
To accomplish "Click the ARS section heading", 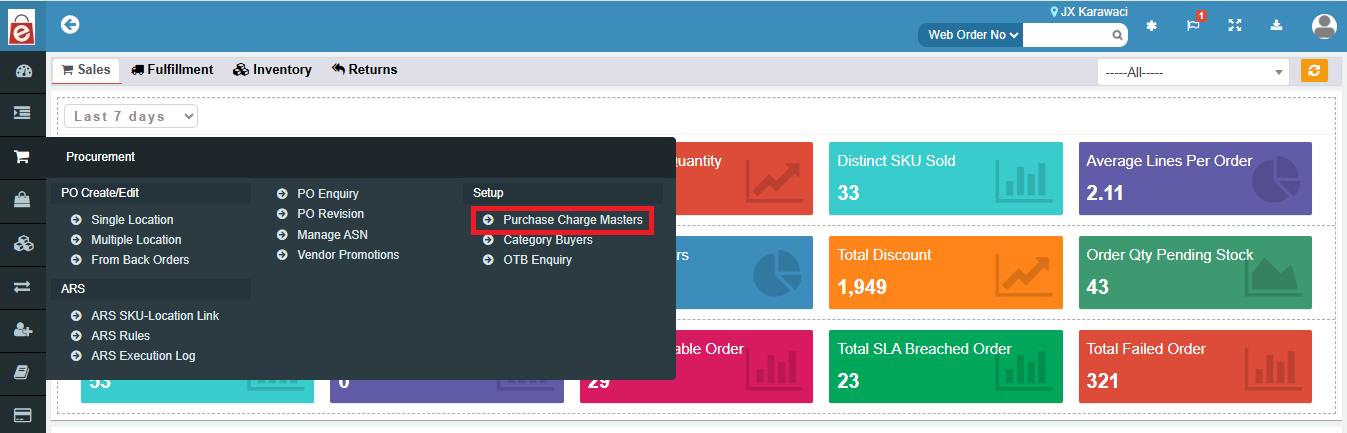I will [151, 289].
